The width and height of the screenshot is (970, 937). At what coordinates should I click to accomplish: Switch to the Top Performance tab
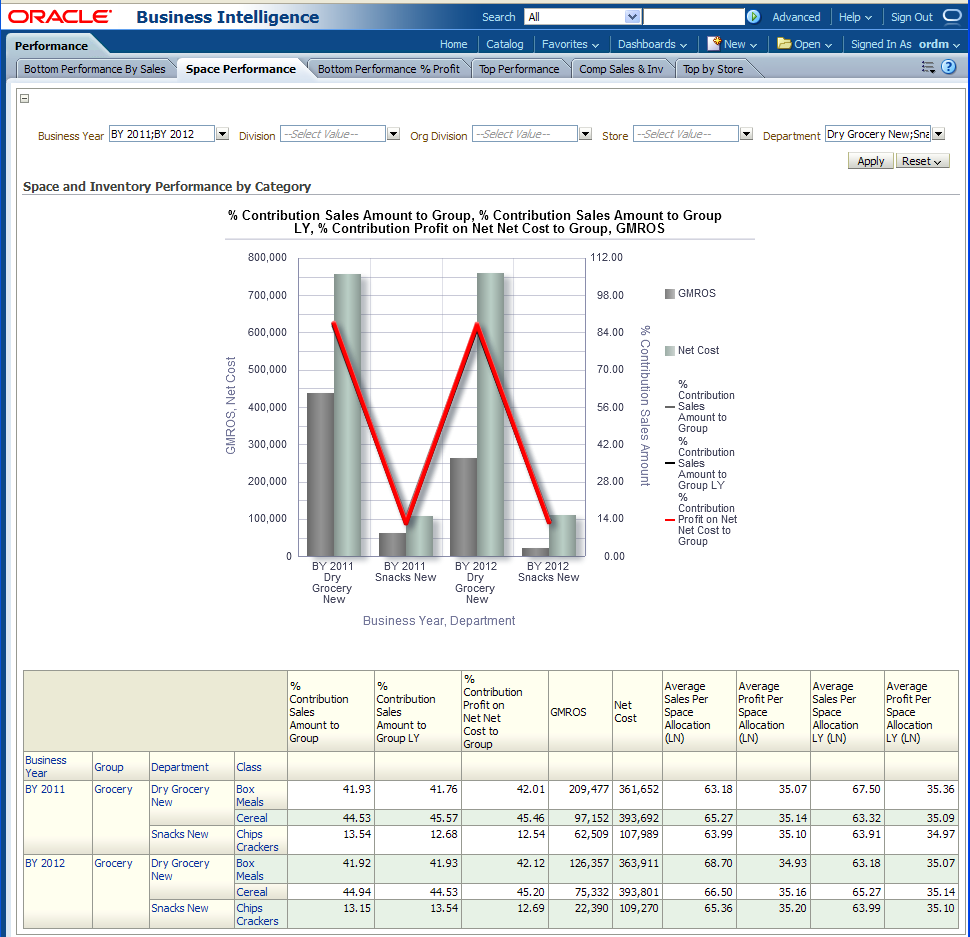[x=518, y=69]
